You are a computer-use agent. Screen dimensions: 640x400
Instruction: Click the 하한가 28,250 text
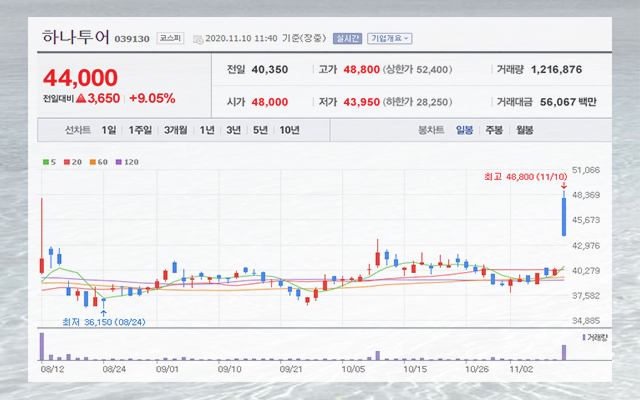417,102
